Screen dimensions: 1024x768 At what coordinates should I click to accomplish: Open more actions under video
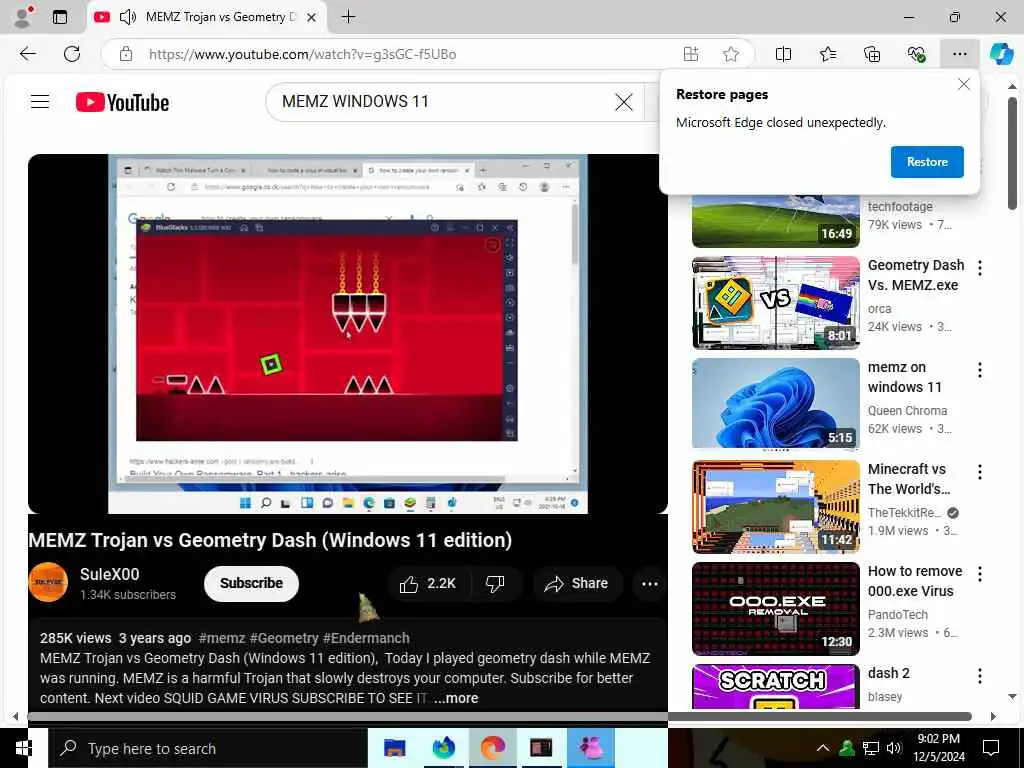650,584
